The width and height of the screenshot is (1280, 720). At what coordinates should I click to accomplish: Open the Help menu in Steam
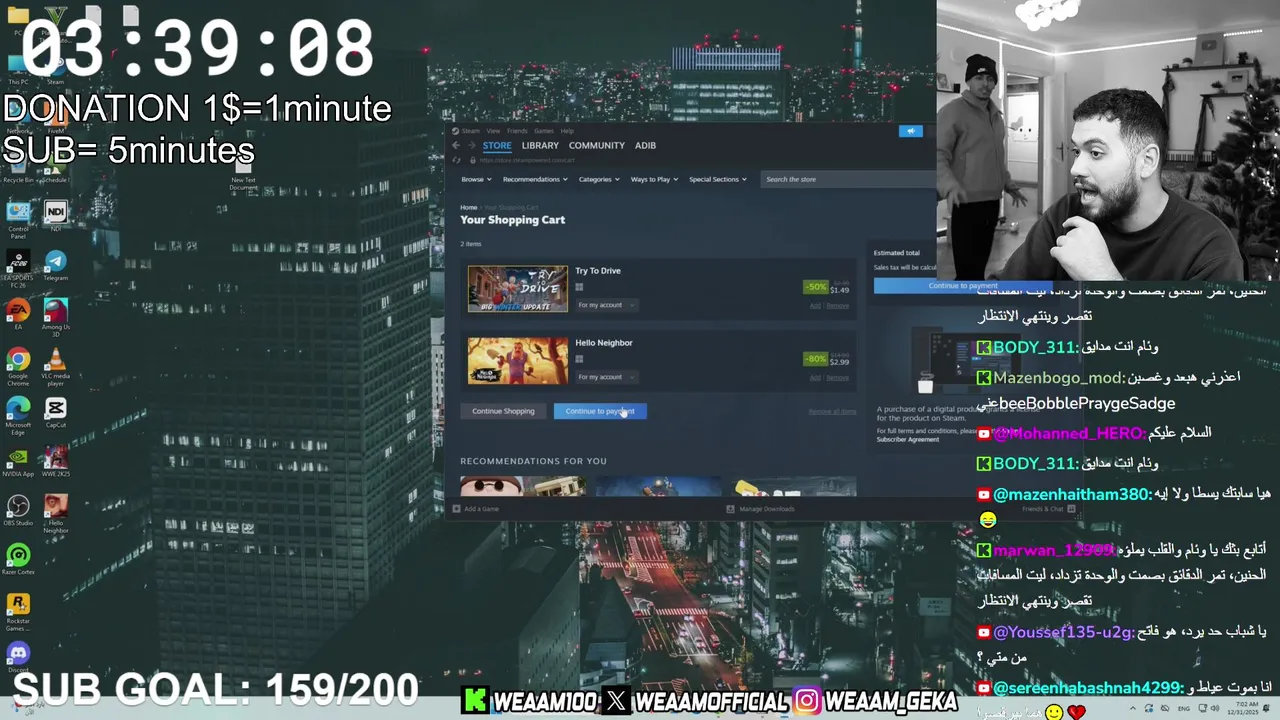[x=567, y=131]
